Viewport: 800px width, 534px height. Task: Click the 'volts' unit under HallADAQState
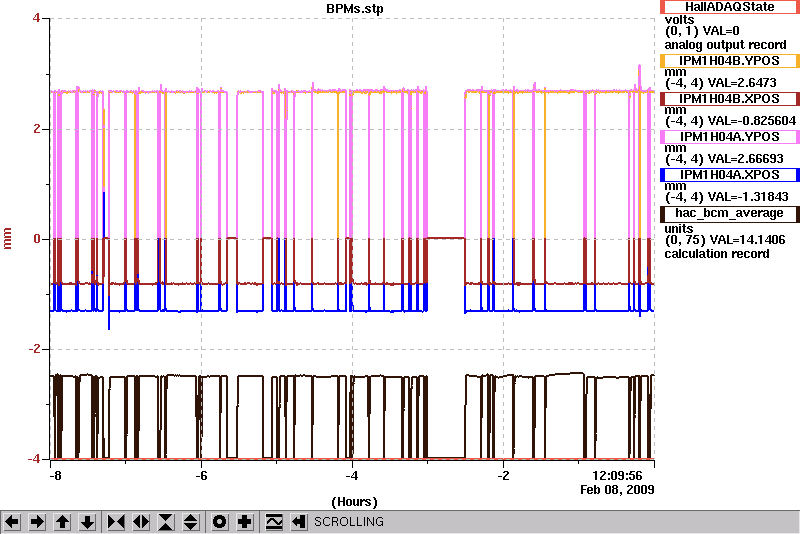(680, 20)
